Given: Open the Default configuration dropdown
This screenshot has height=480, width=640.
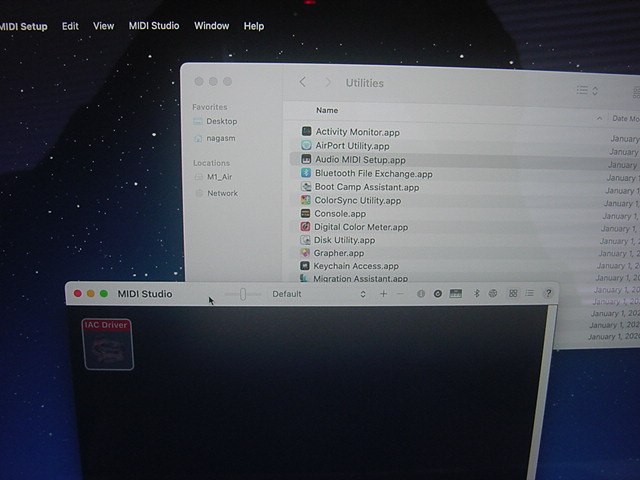Looking at the screenshot, I should tap(319, 294).
